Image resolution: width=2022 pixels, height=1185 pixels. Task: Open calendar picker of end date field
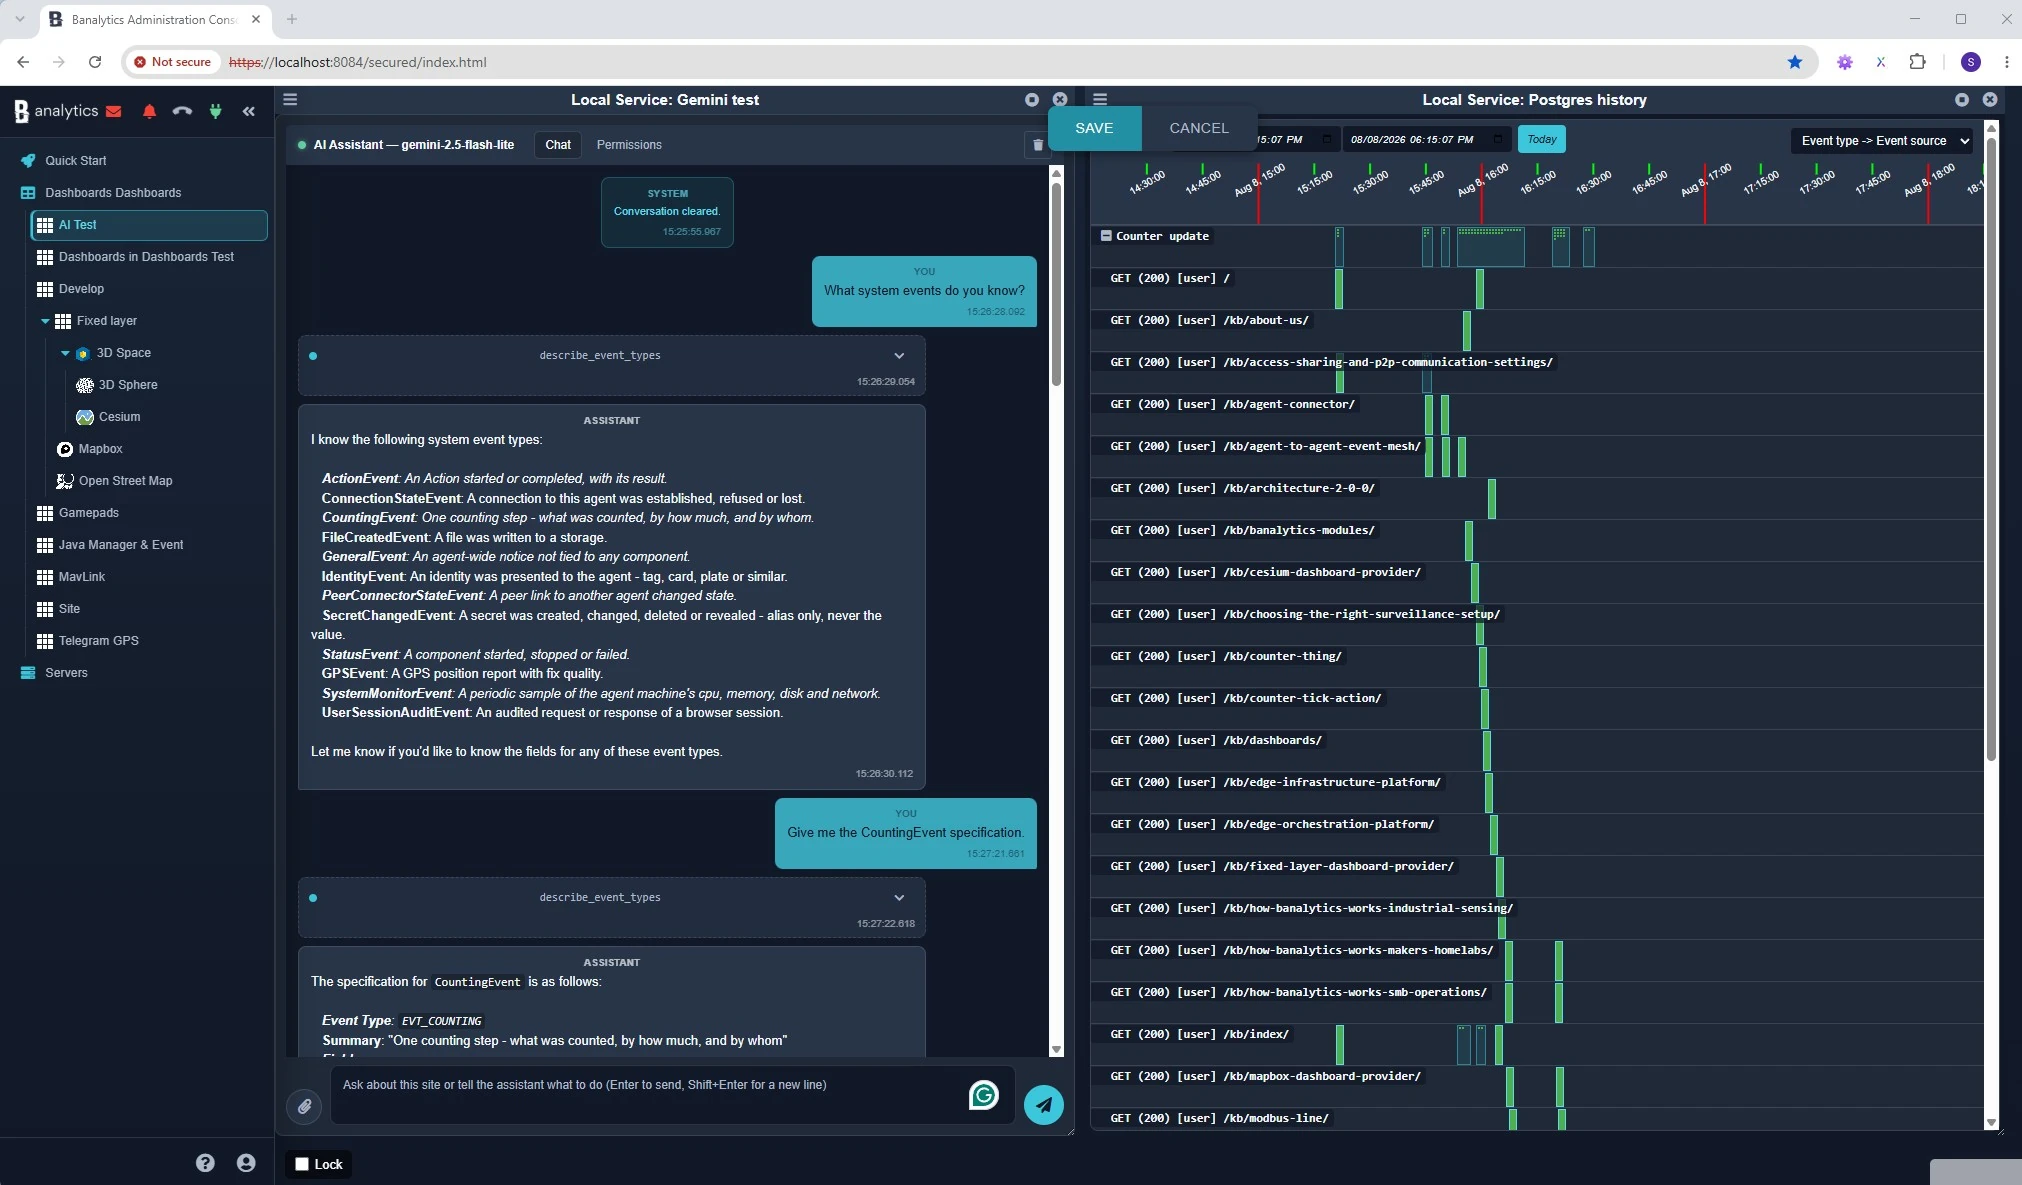[1497, 139]
